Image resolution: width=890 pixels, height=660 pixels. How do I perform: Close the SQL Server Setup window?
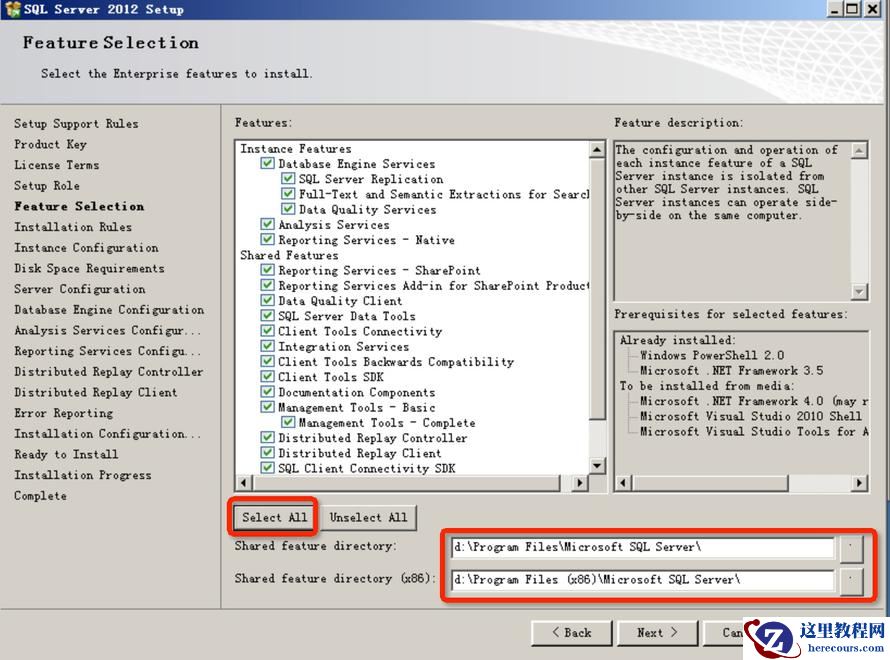tap(872, 9)
